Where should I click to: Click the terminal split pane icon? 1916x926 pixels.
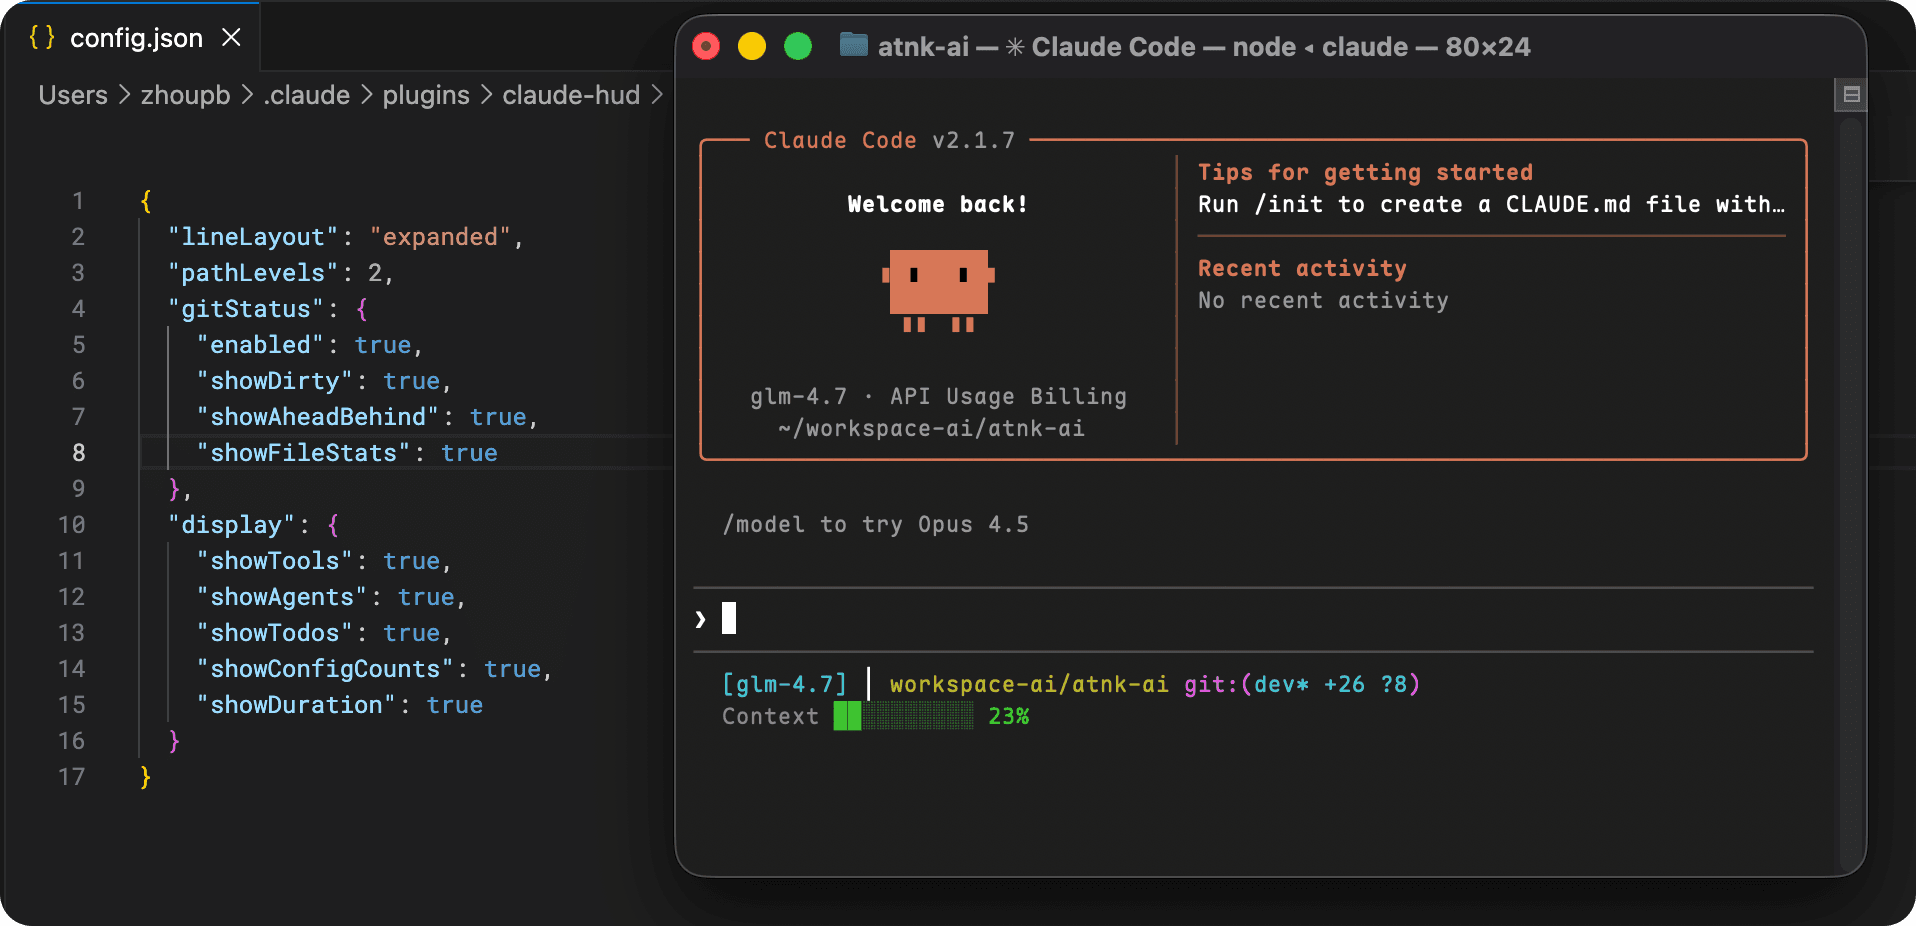click(x=1851, y=95)
